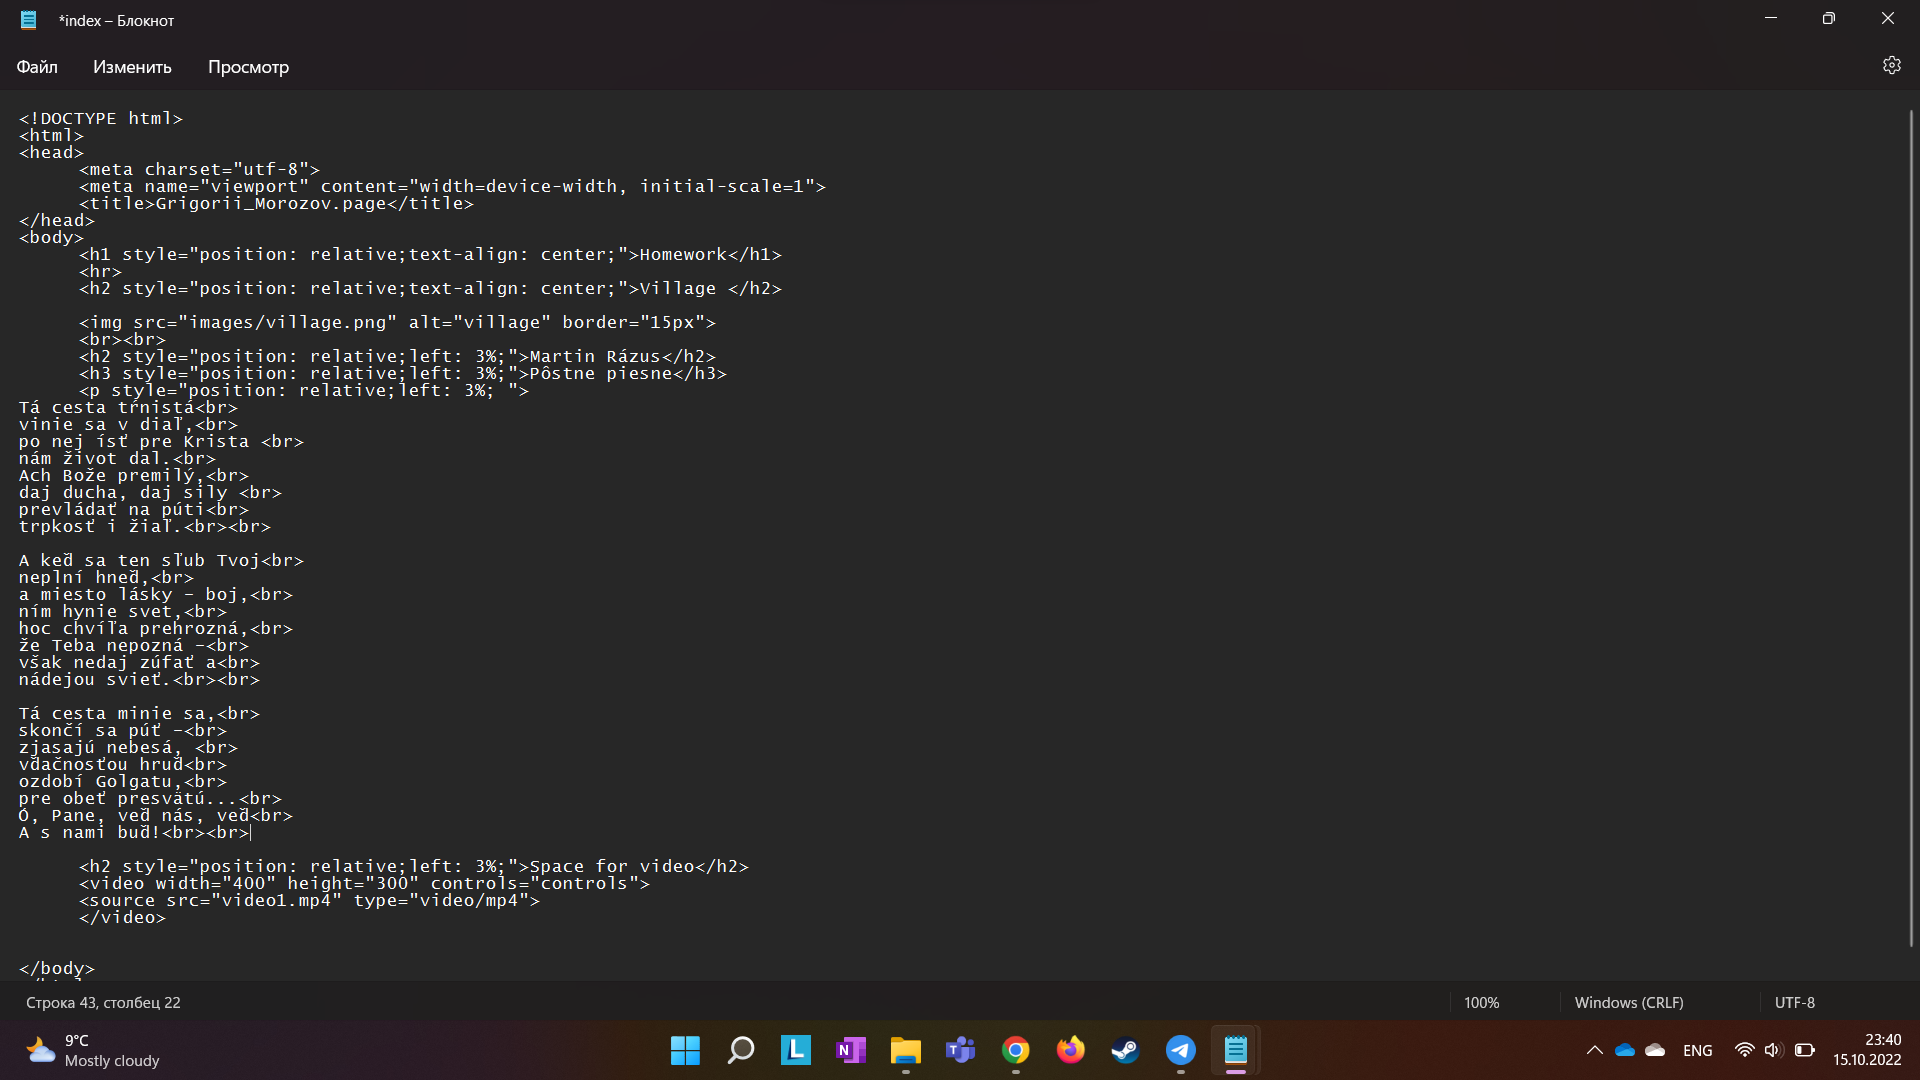
Task: Click the 'Space for video' h2 line
Action: (414, 866)
